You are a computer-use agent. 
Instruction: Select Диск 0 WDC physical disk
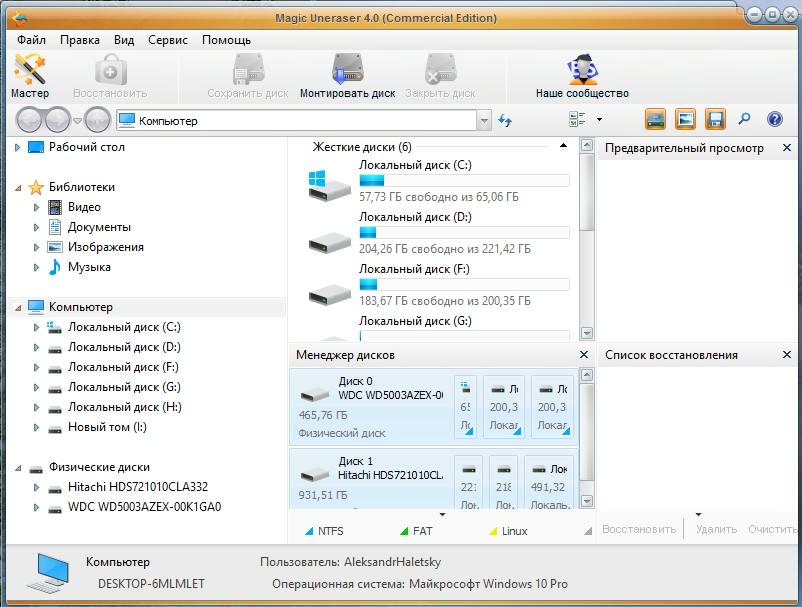click(369, 406)
